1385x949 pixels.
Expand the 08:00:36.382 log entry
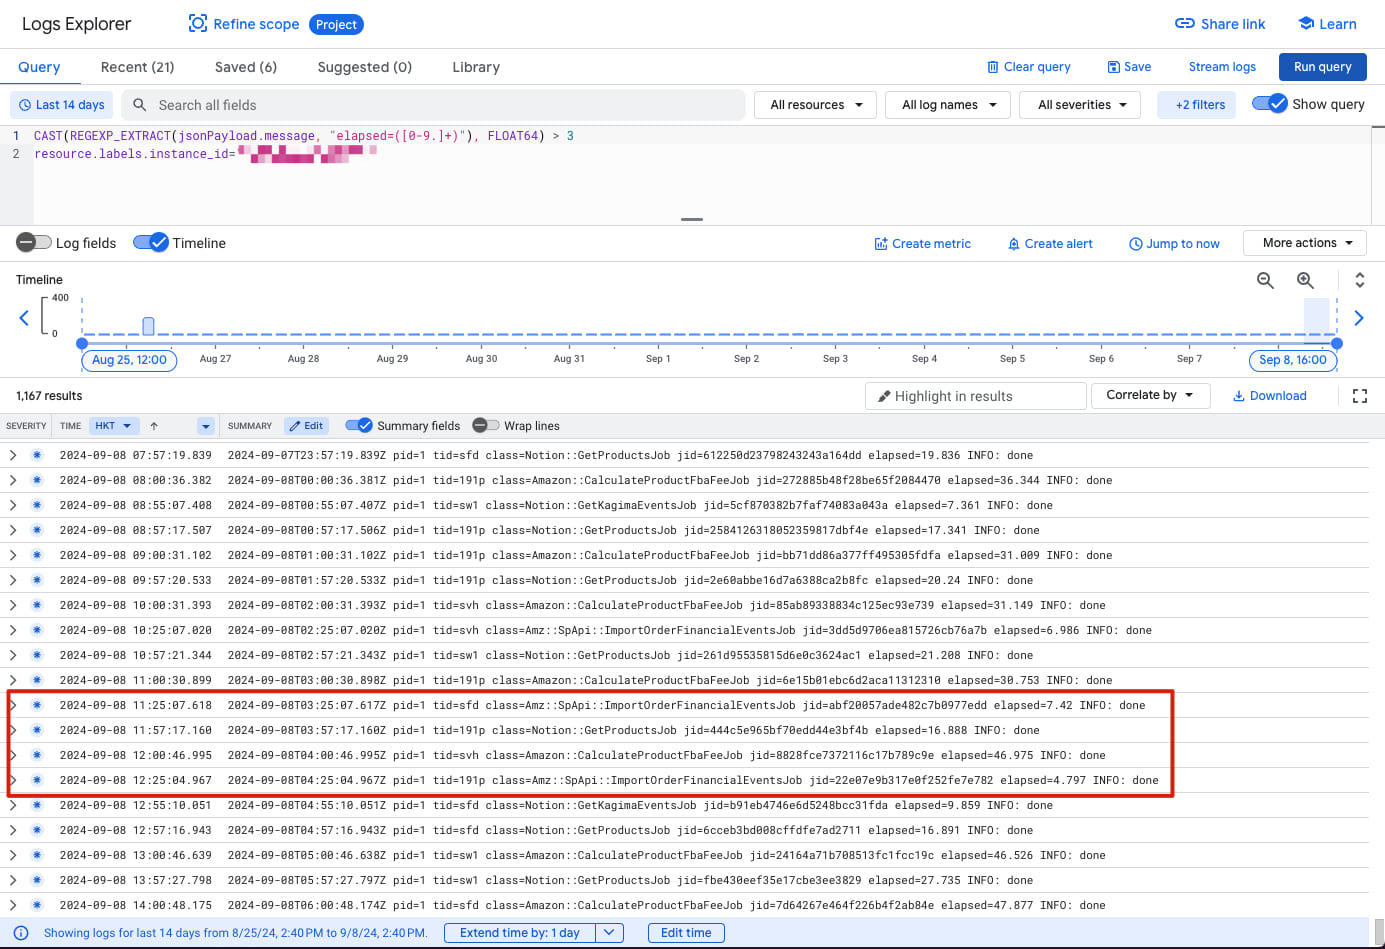point(13,480)
